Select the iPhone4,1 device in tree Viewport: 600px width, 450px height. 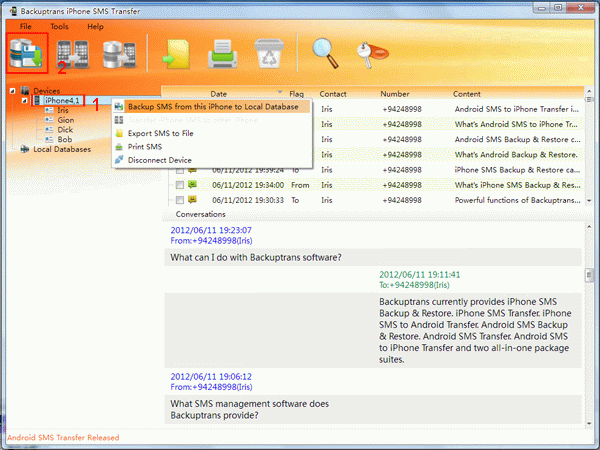pos(62,101)
